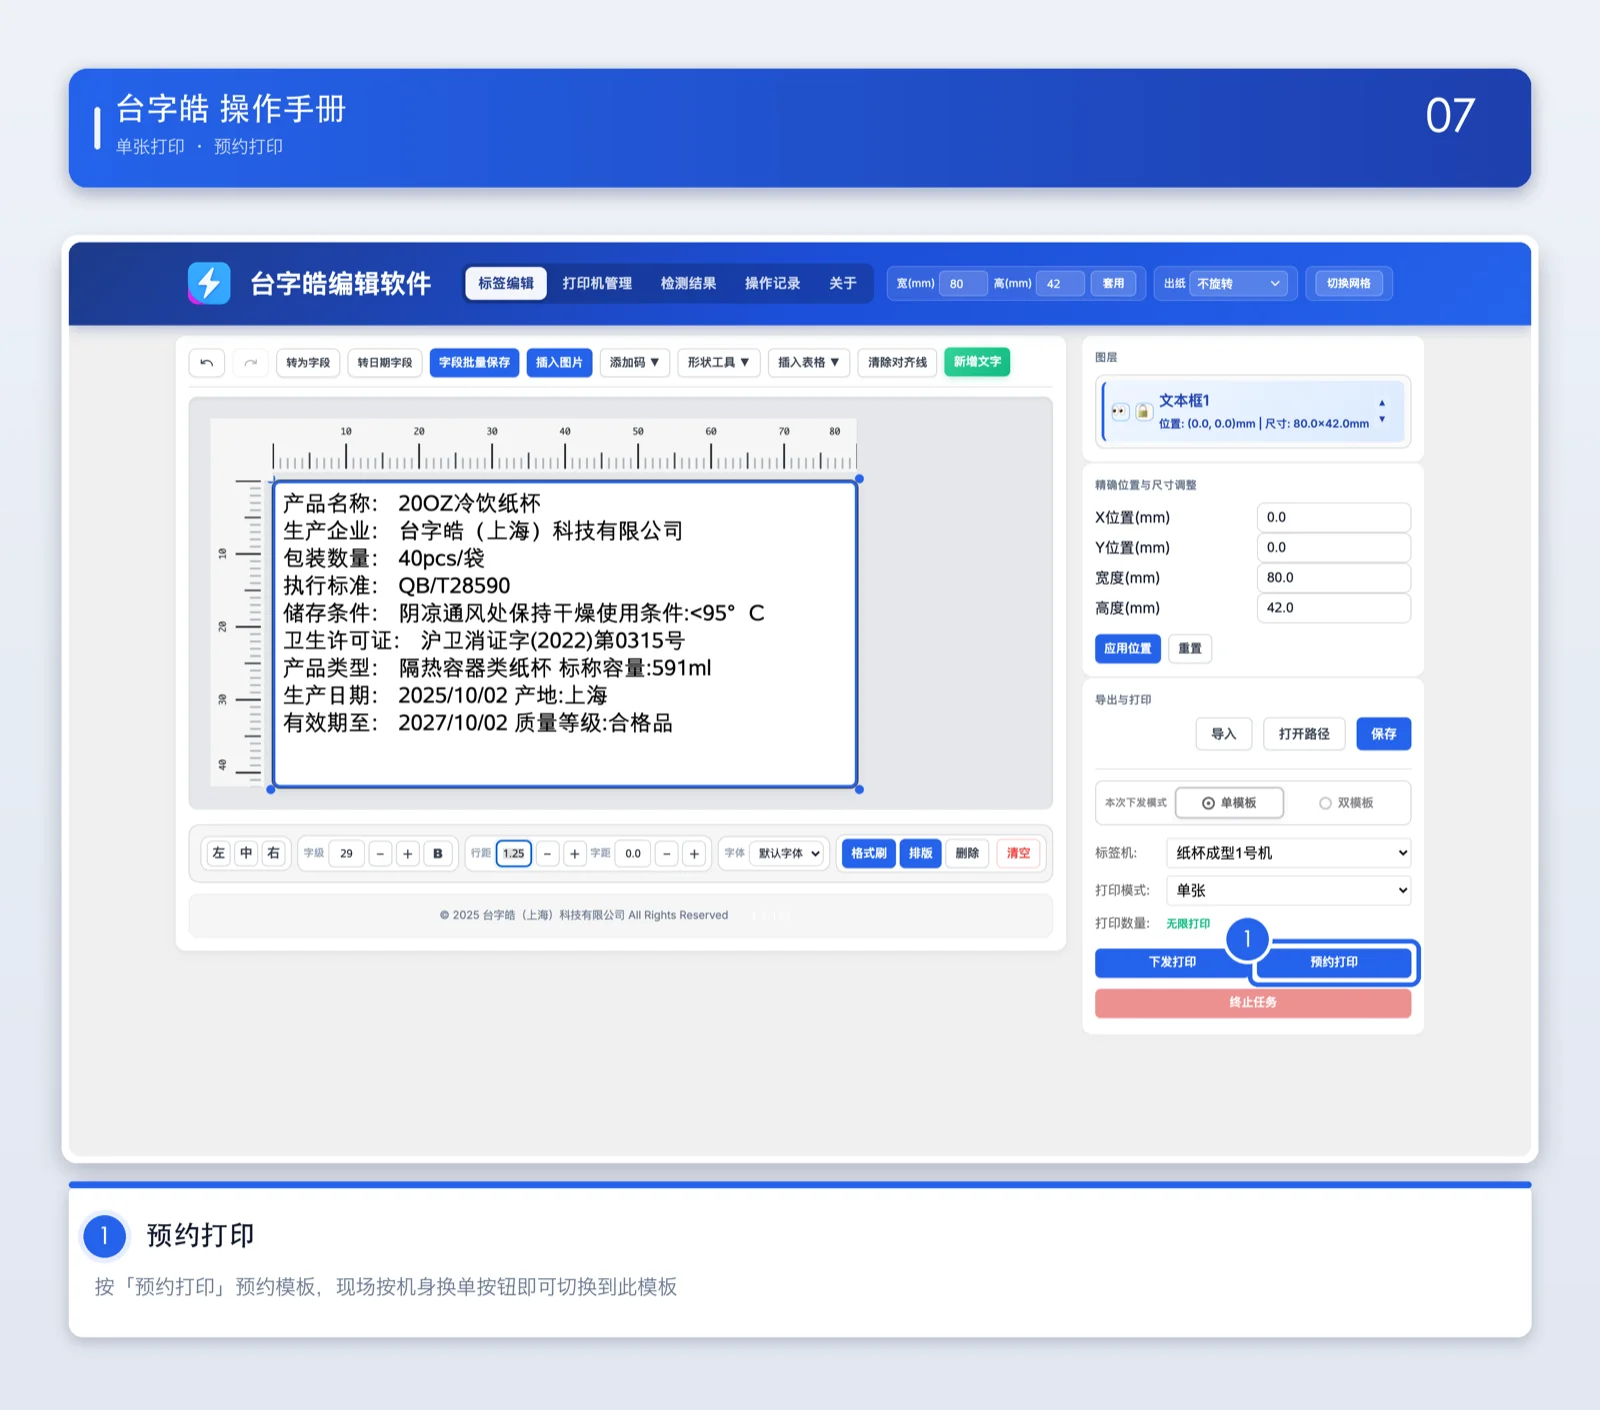Viewport: 1600px width, 1410px height.
Task: Toggle bold B formatting
Action: click(x=438, y=853)
